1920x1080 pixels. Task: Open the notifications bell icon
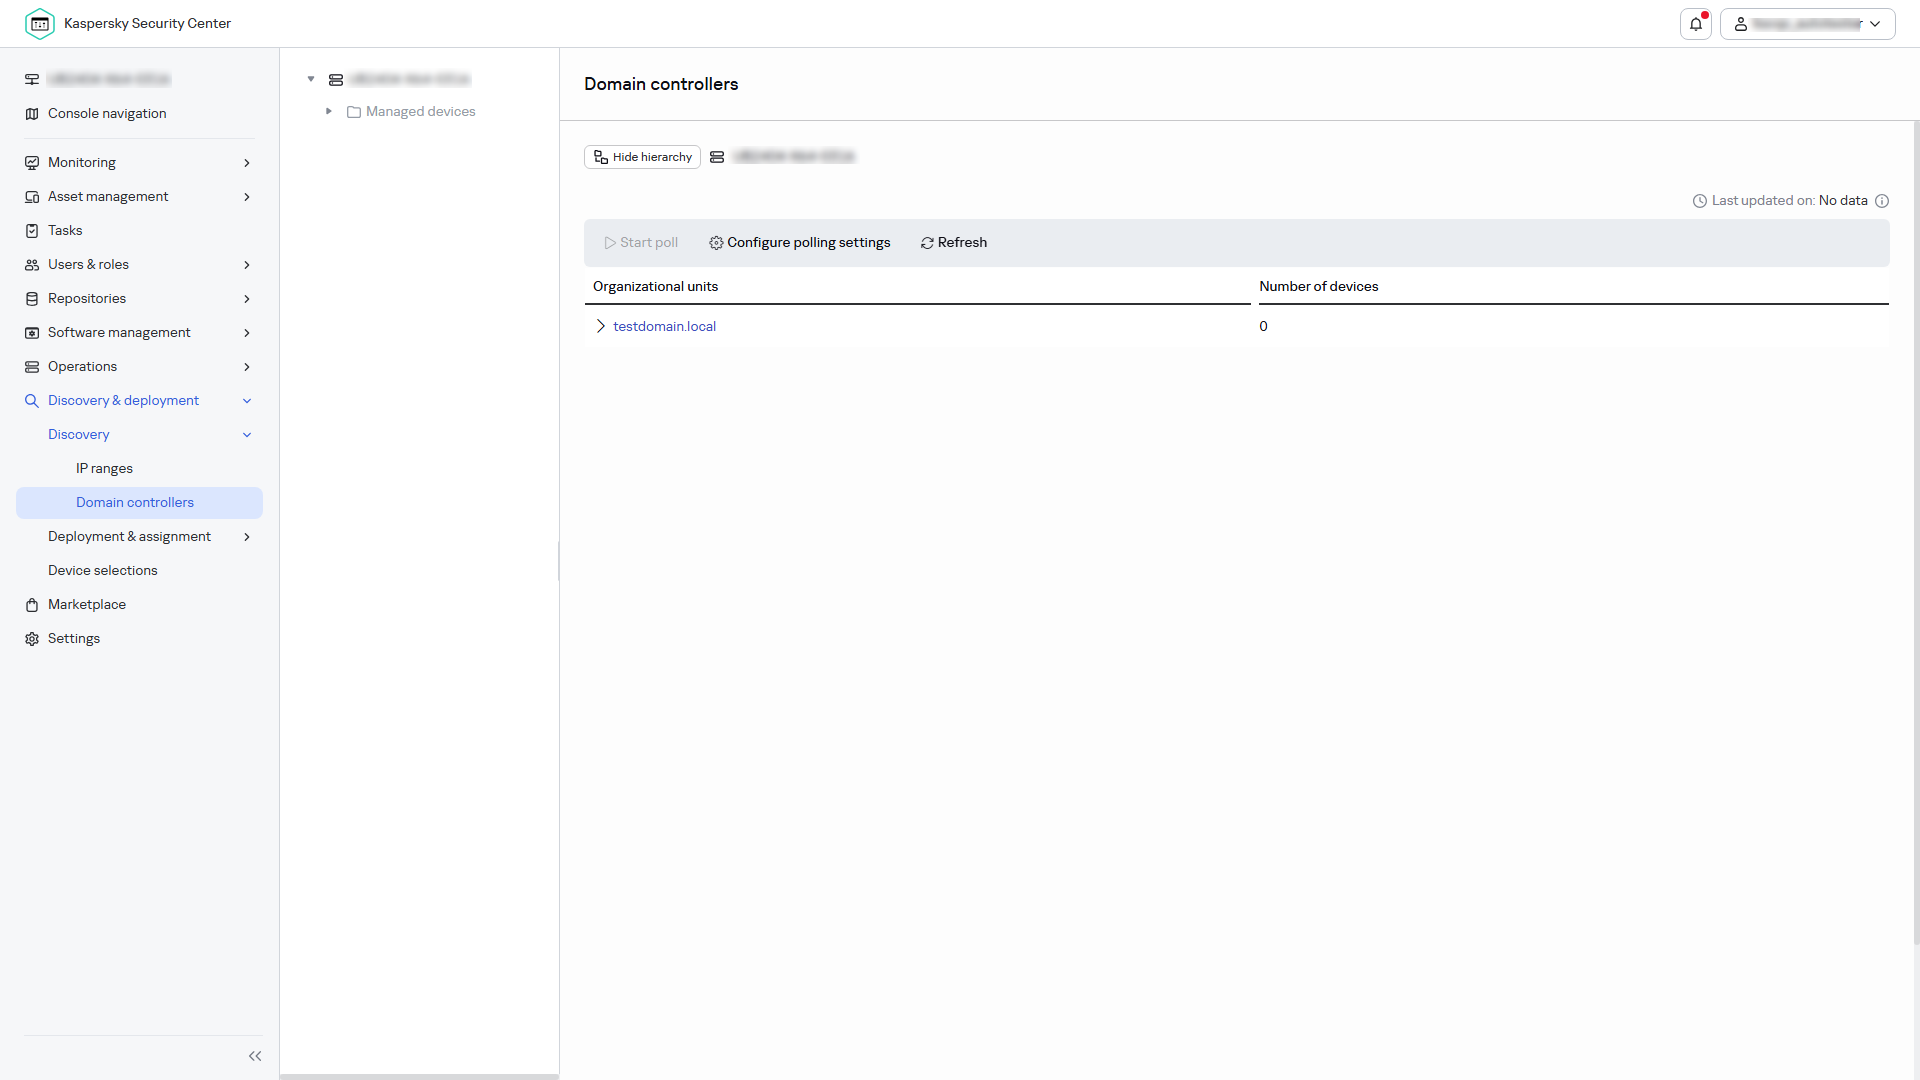point(1696,24)
